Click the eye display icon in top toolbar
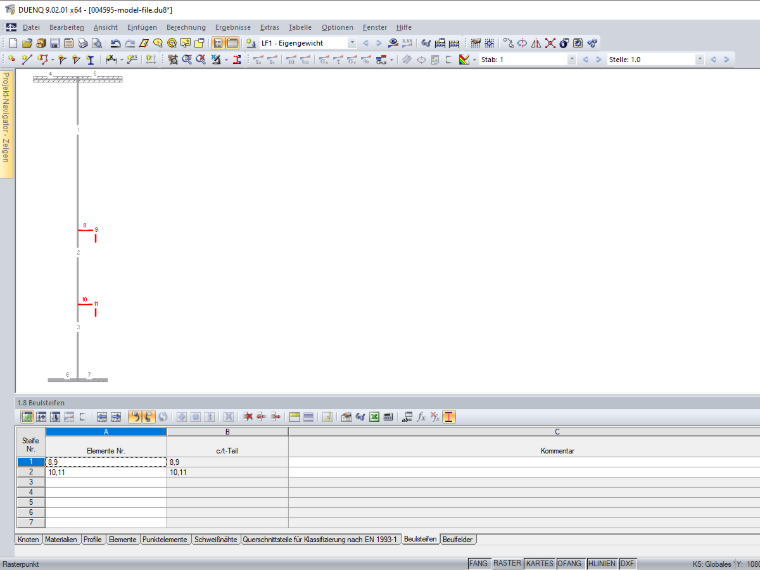This screenshot has height=570, width=760. (x=393, y=43)
